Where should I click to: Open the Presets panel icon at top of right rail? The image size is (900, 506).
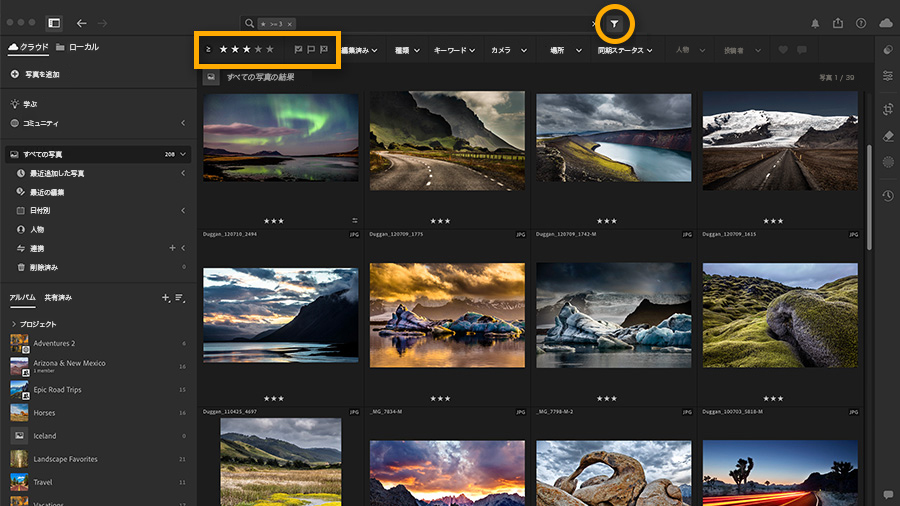[888, 50]
